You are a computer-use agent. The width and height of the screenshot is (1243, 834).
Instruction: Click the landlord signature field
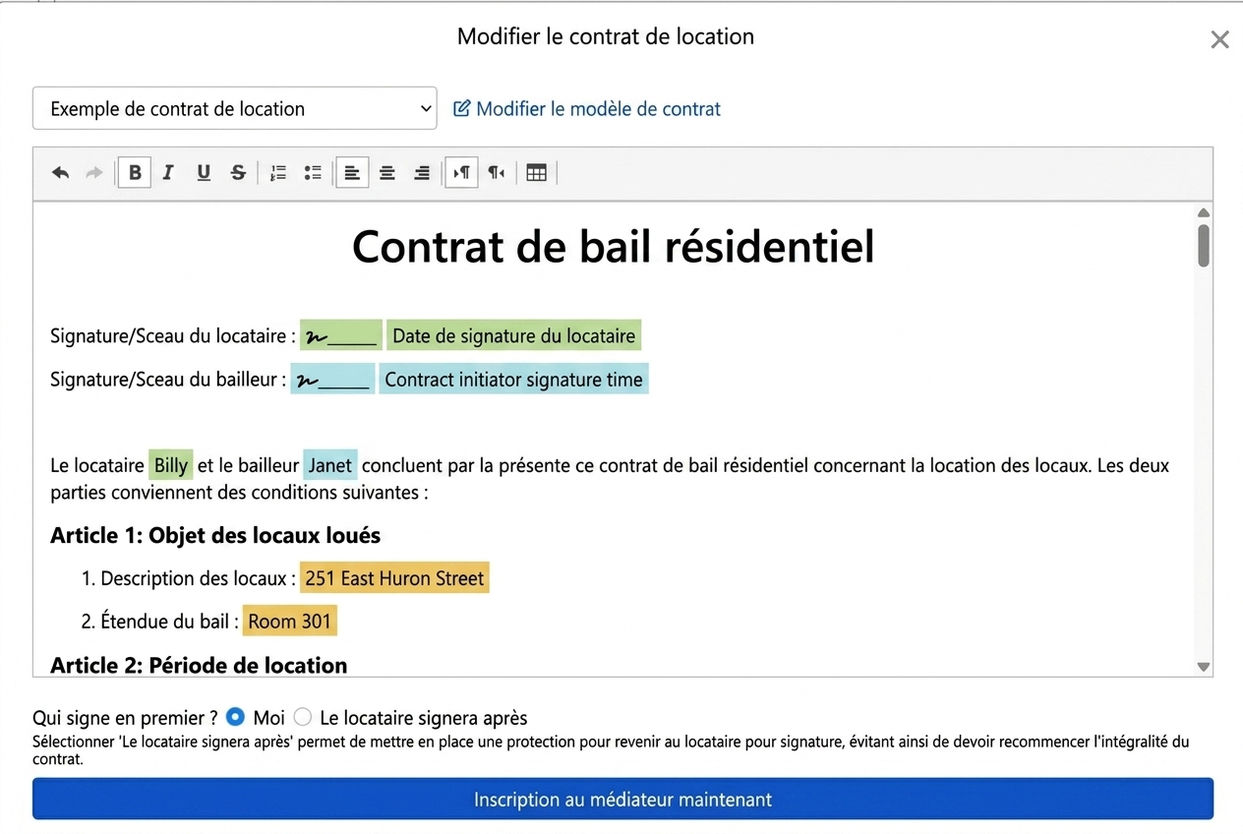[333, 379]
